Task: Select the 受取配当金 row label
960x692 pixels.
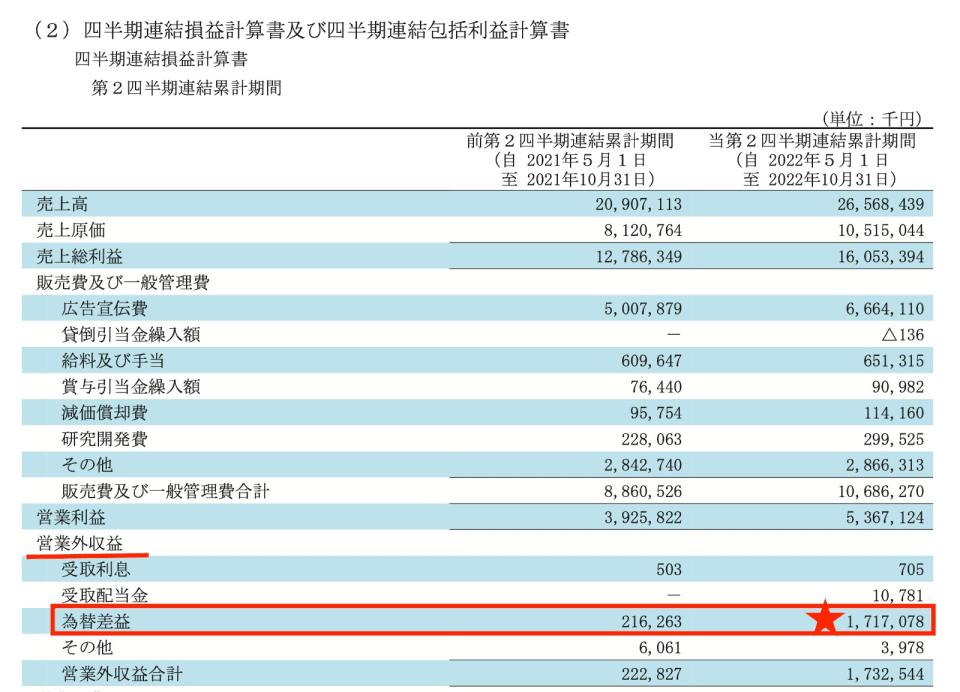Action: pos(104,596)
